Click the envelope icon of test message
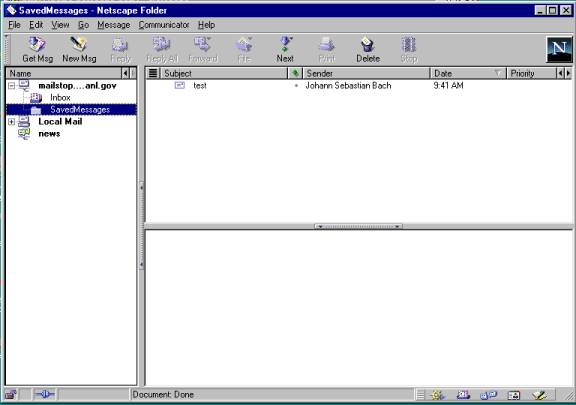 pyautogui.click(x=180, y=86)
